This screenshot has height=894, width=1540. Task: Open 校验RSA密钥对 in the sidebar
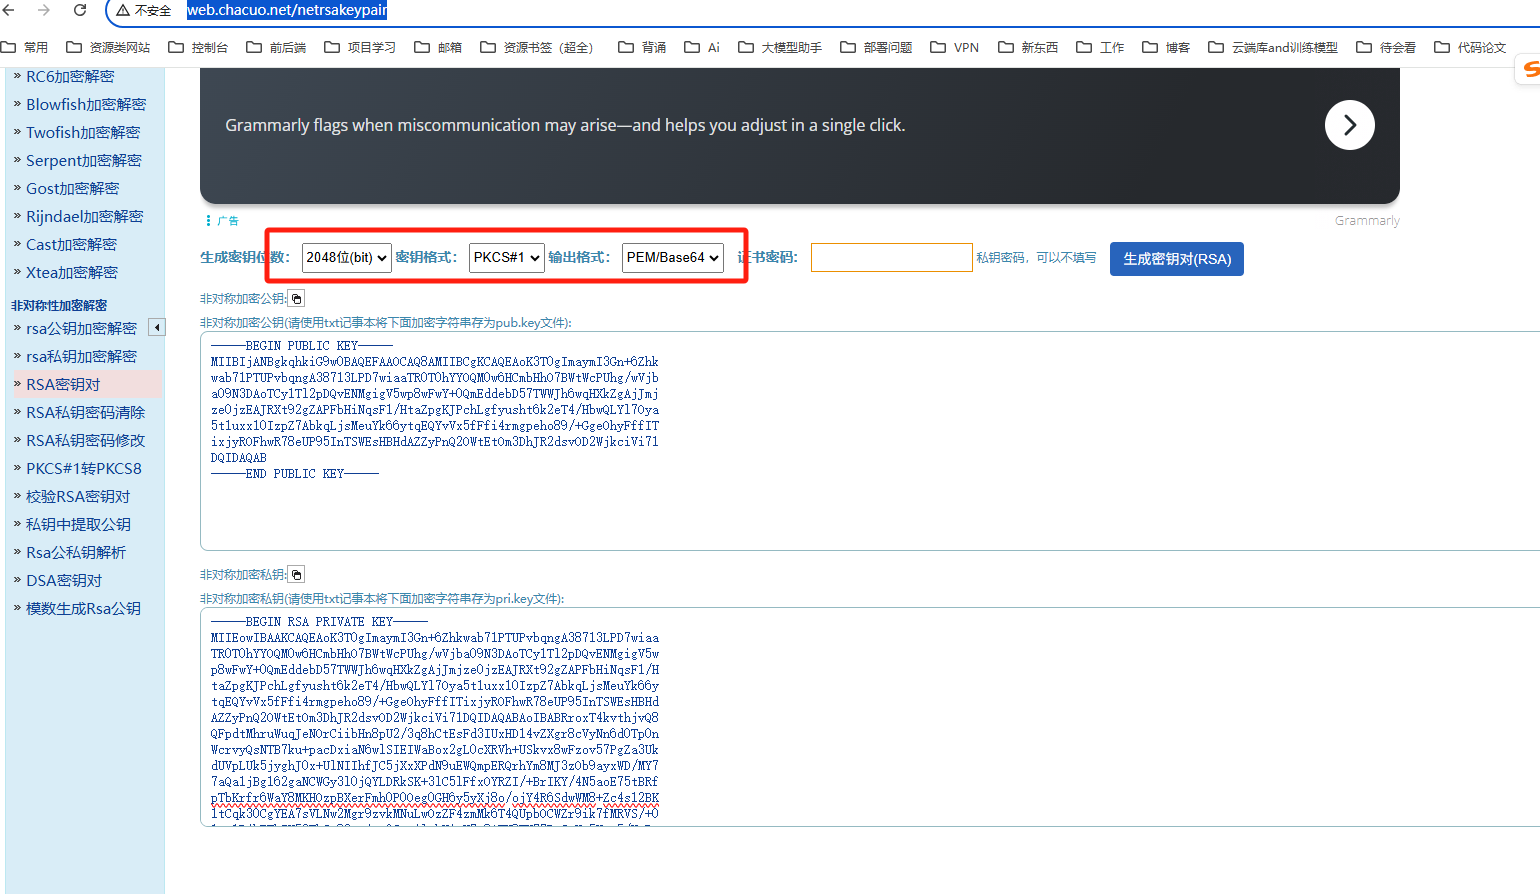pyautogui.click(x=78, y=496)
